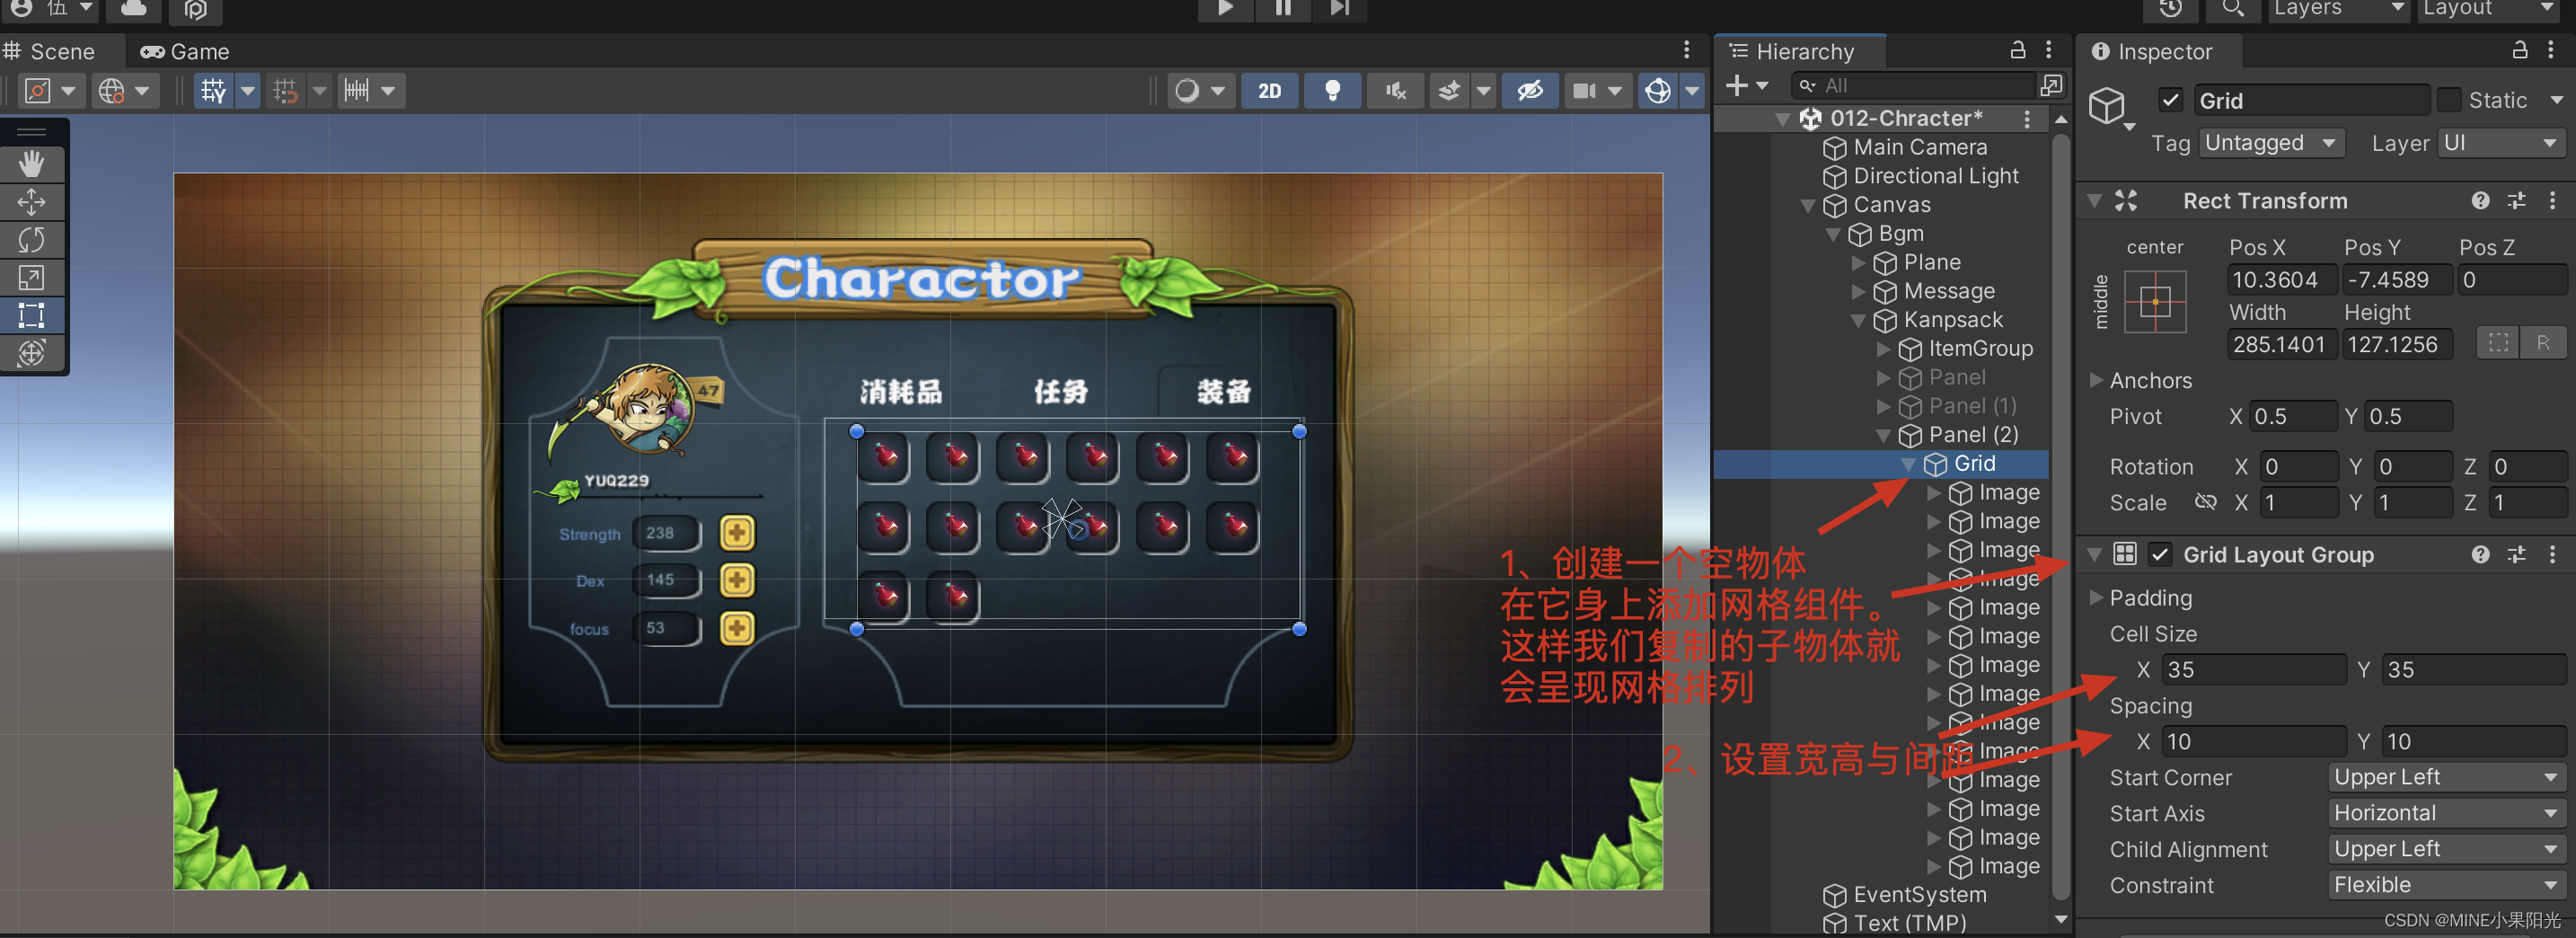This screenshot has height=938, width=2576.
Task: Toggle scene audio mute icon
Action: coord(1396,91)
